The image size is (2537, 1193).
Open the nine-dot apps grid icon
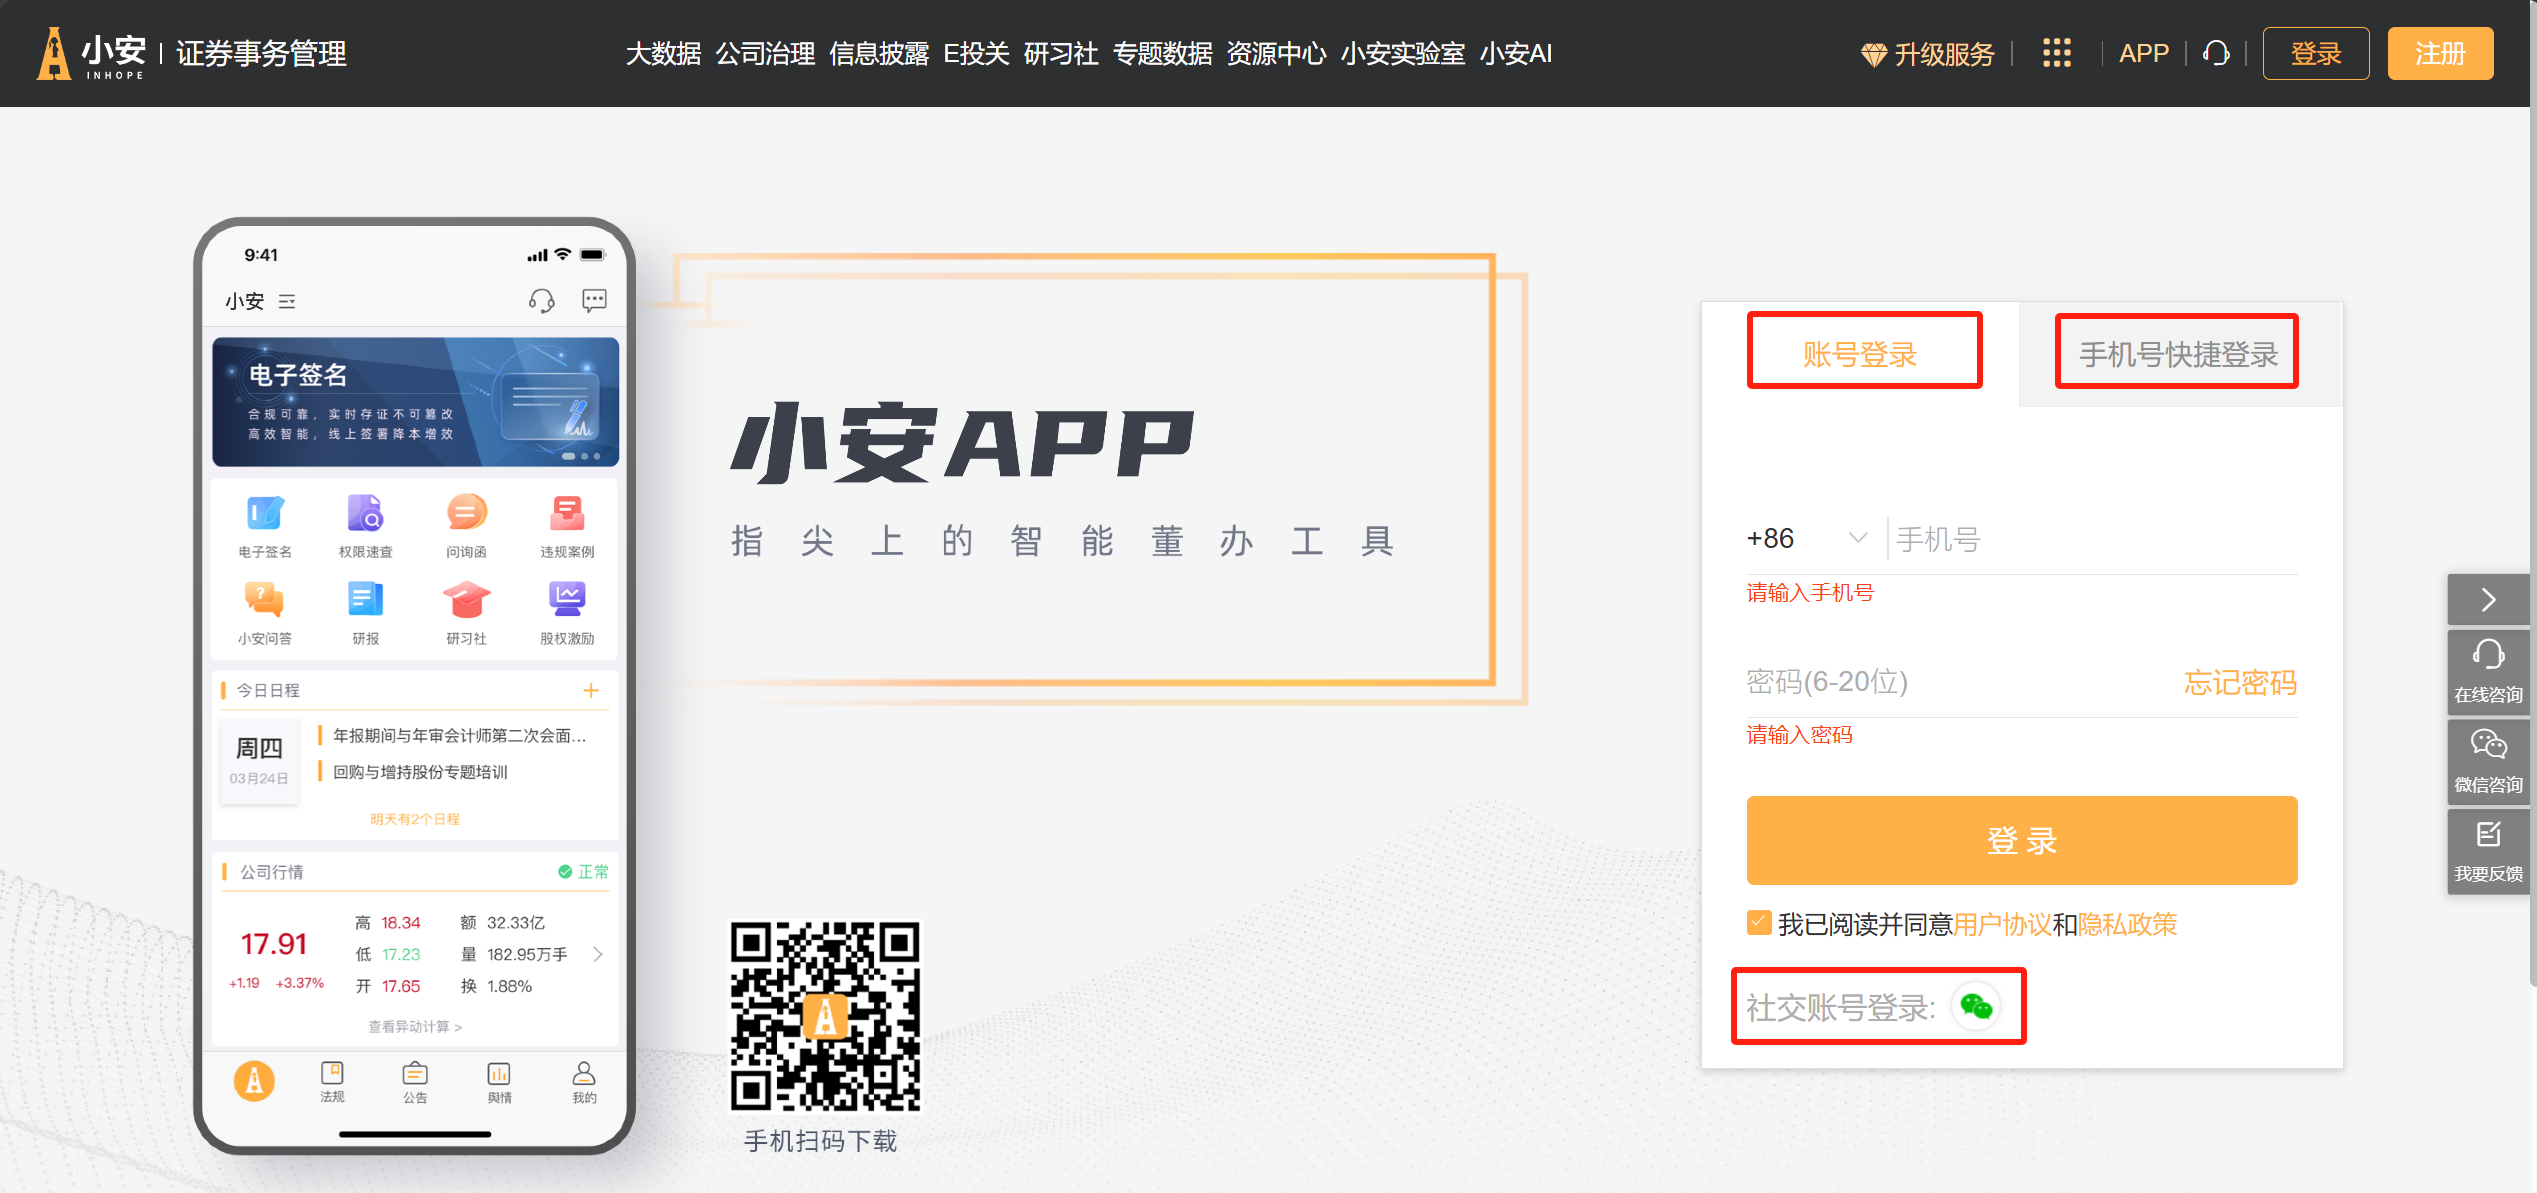coord(2056,53)
